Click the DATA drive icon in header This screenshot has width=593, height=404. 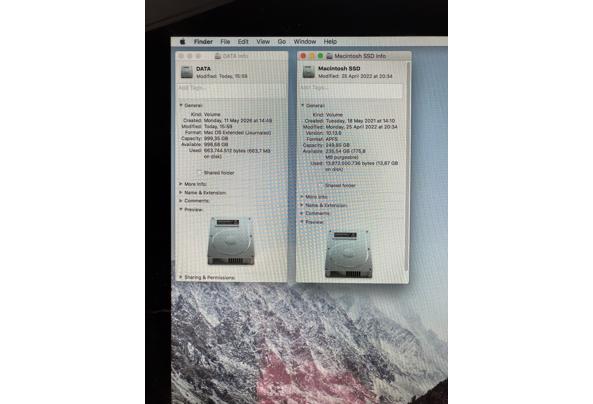pyautogui.click(x=187, y=72)
